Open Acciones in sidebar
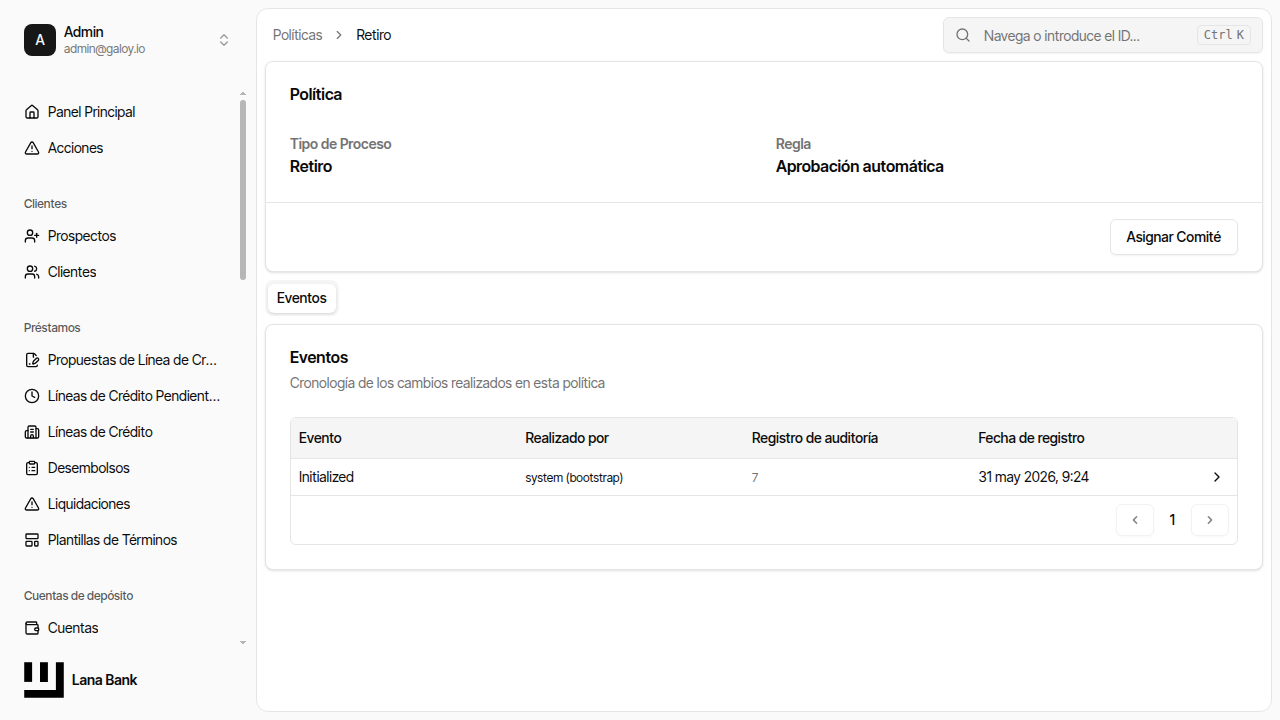The height and width of the screenshot is (720, 1280). [x=128, y=148]
